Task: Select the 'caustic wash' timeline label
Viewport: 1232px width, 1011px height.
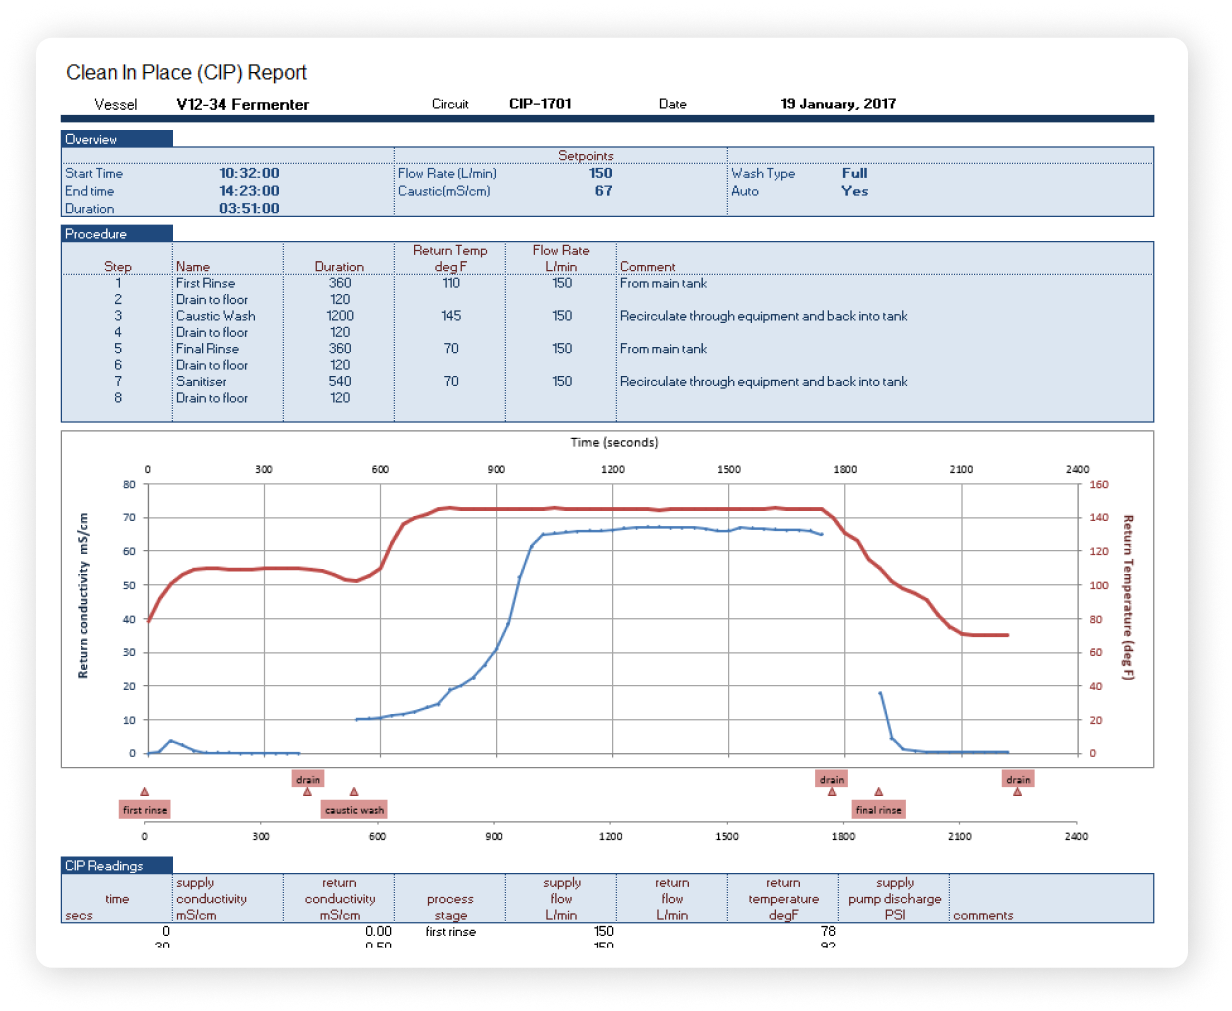Action: point(354,810)
